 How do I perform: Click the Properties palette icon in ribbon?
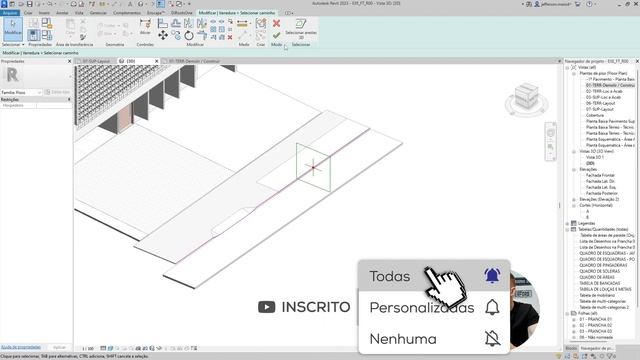click(x=33, y=35)
